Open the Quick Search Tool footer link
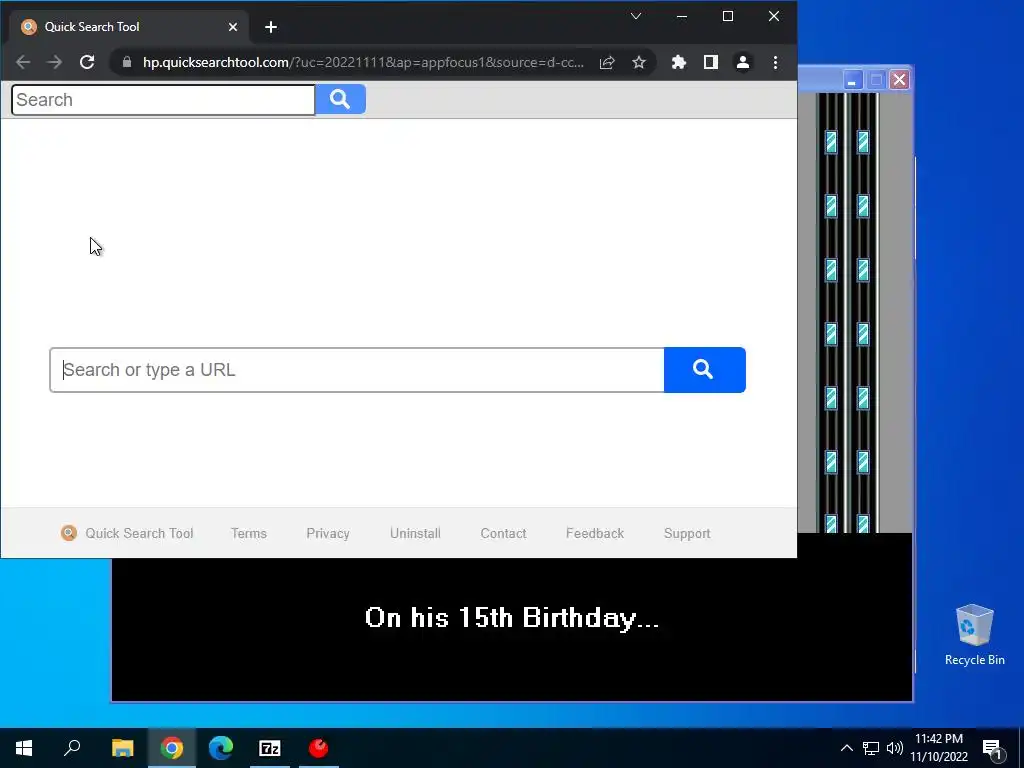Viewport: 1024px width, 768px height. tap(127, 533)
